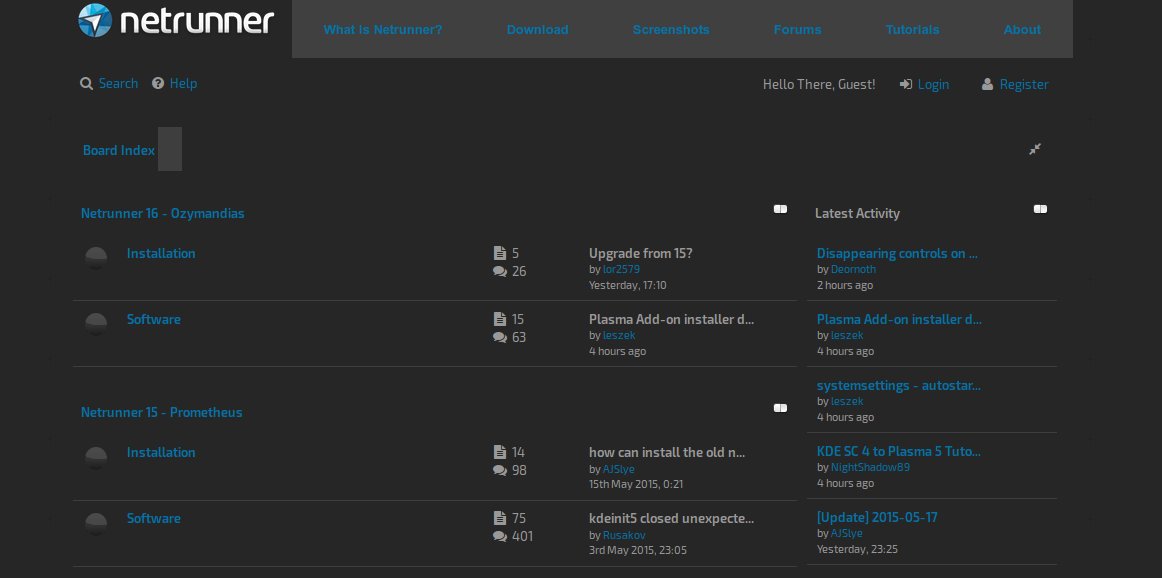Click topics icon beside count 5
This screenshot has height=578, width=1162.
tap(499, 253)
